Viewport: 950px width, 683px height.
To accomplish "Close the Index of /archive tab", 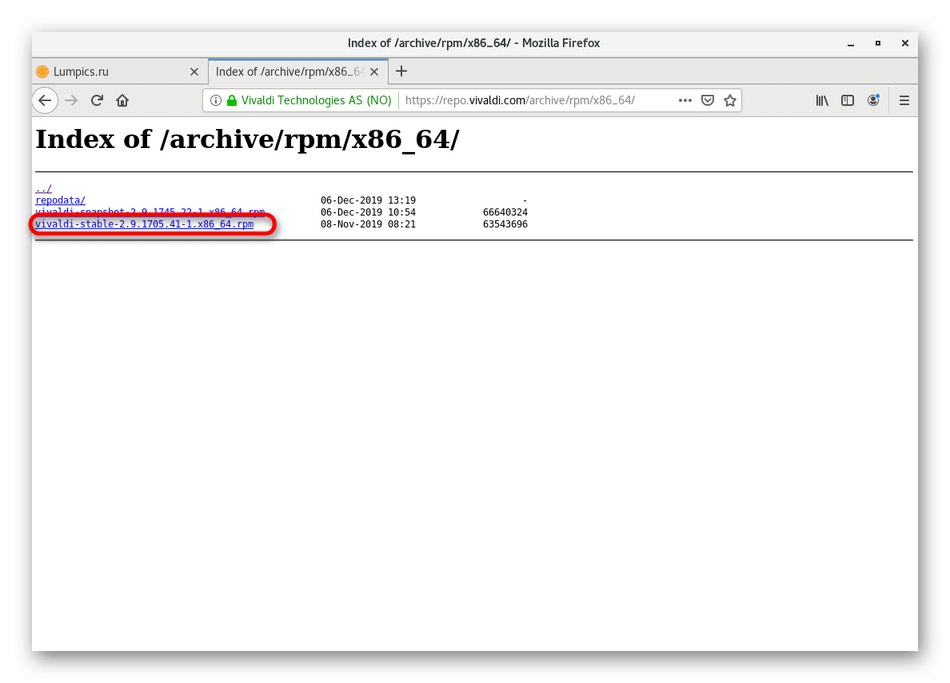I will 374,72.
